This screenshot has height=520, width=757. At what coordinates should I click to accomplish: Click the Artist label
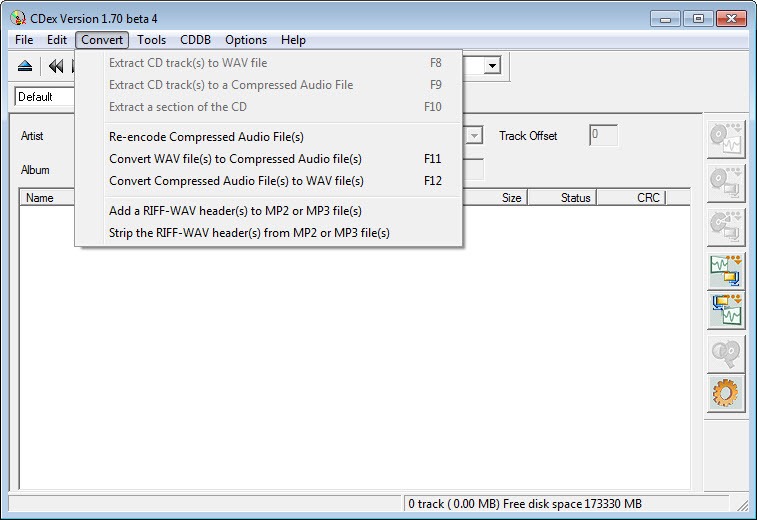[x=32, y=136]
